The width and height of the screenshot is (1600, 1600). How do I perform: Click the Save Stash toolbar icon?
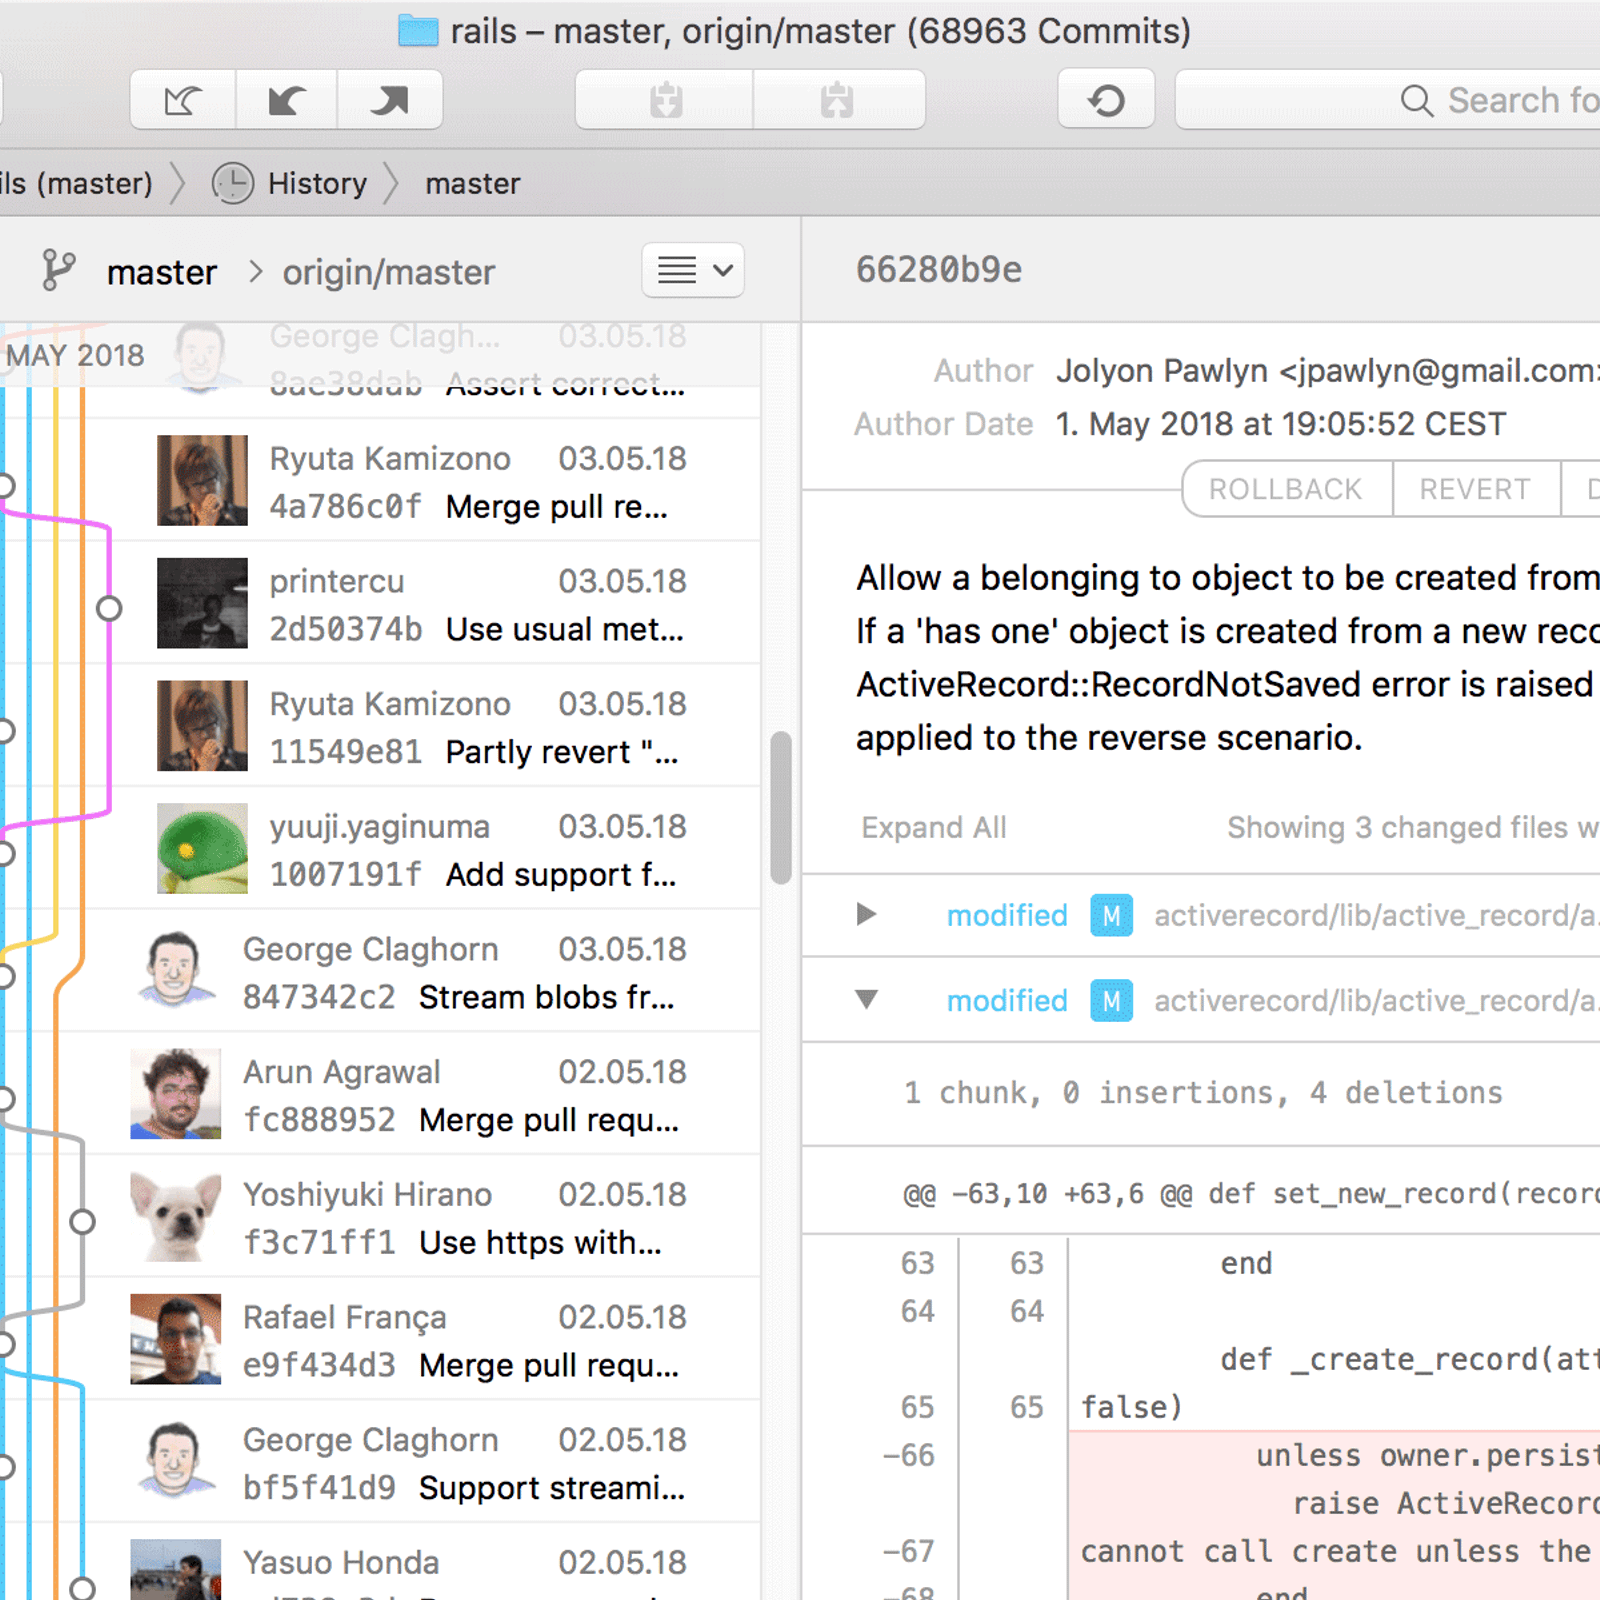[x=665, y=100]
